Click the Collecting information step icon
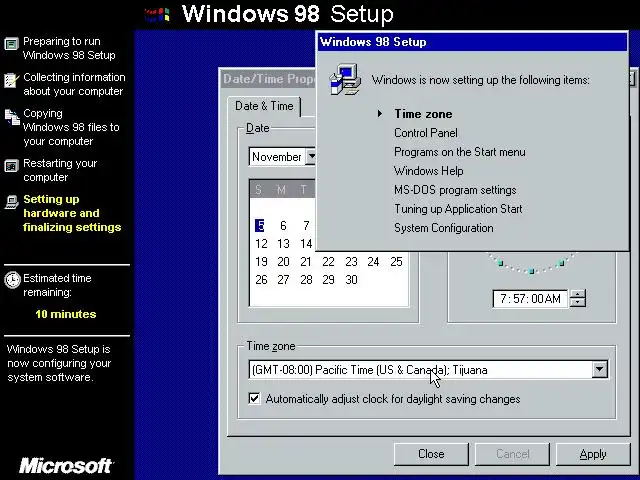Viewport: 640px width, 480px height. 11,80
